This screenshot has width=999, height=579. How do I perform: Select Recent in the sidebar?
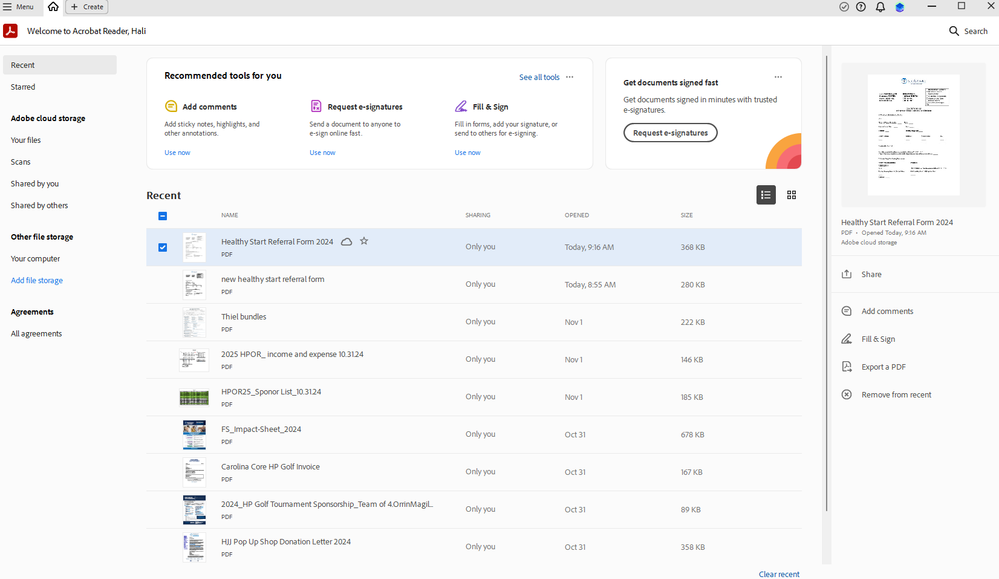[60, 65]
